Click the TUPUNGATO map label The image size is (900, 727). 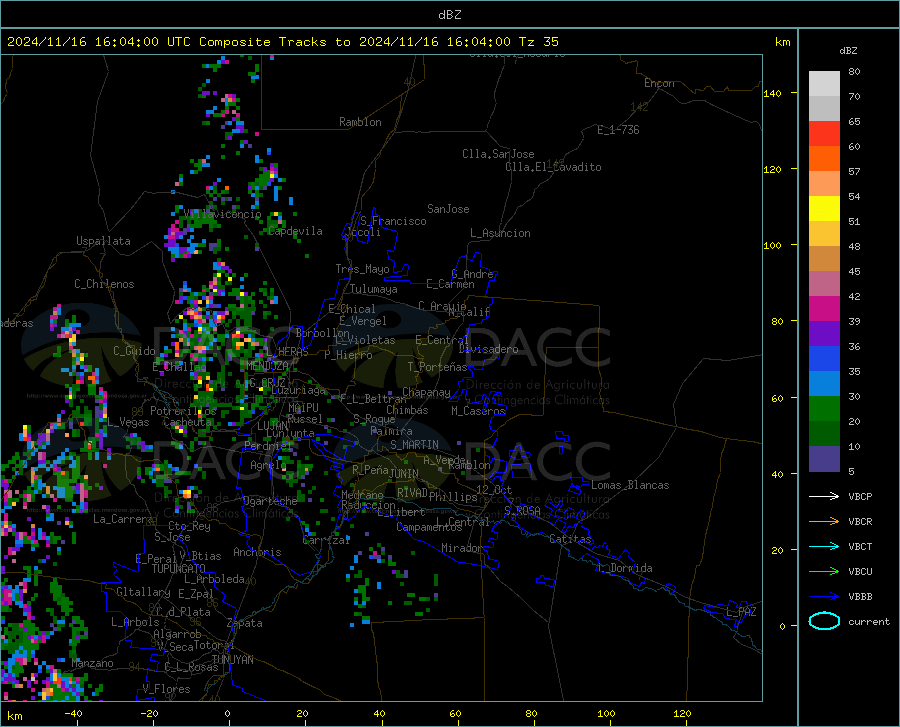pos(179,569)
